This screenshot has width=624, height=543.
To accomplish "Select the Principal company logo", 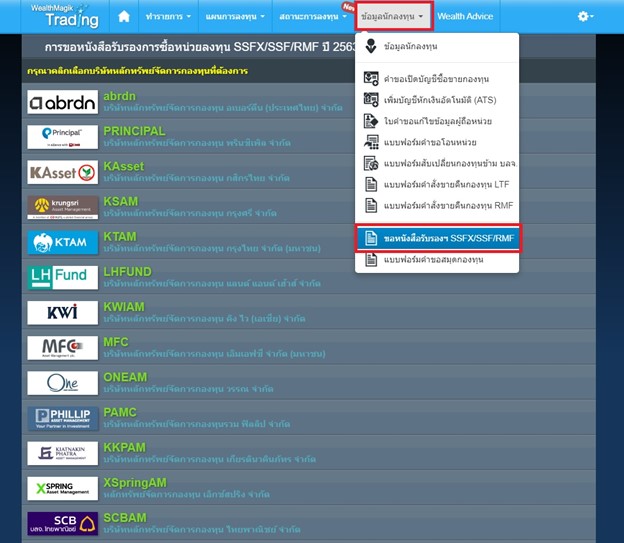I will click(x=62, y=137).
